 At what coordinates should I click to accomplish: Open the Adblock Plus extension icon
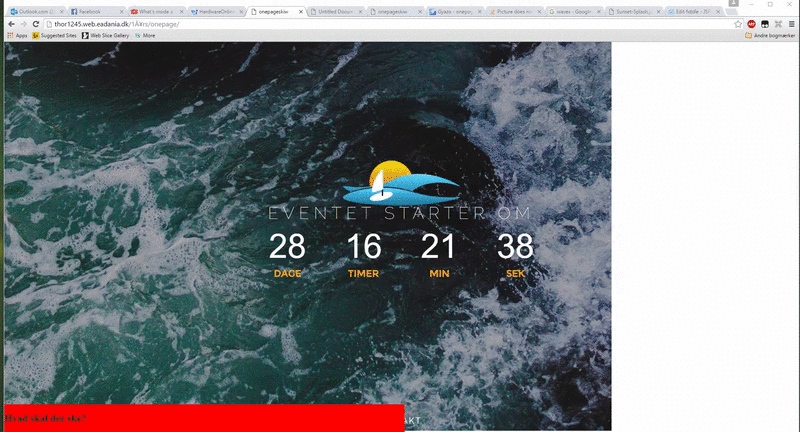751,24
